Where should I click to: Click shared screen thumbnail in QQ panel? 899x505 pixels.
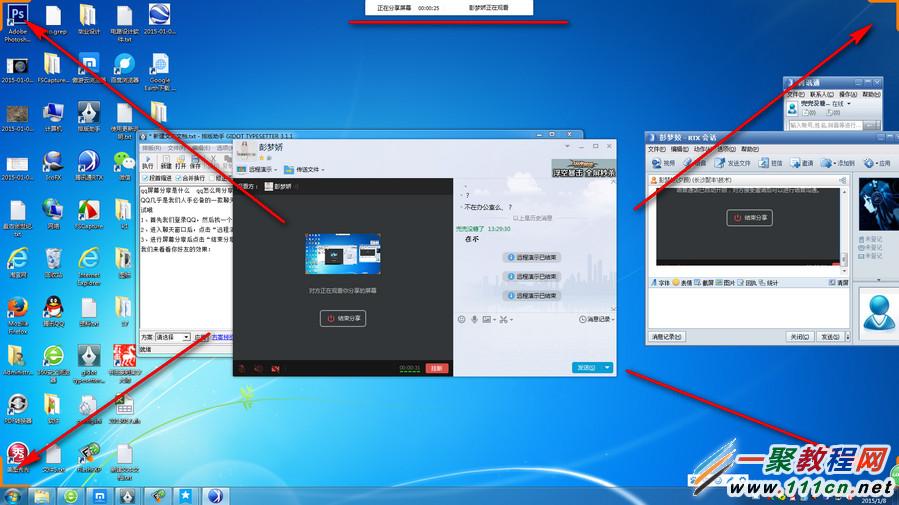[x=343, y=254]
